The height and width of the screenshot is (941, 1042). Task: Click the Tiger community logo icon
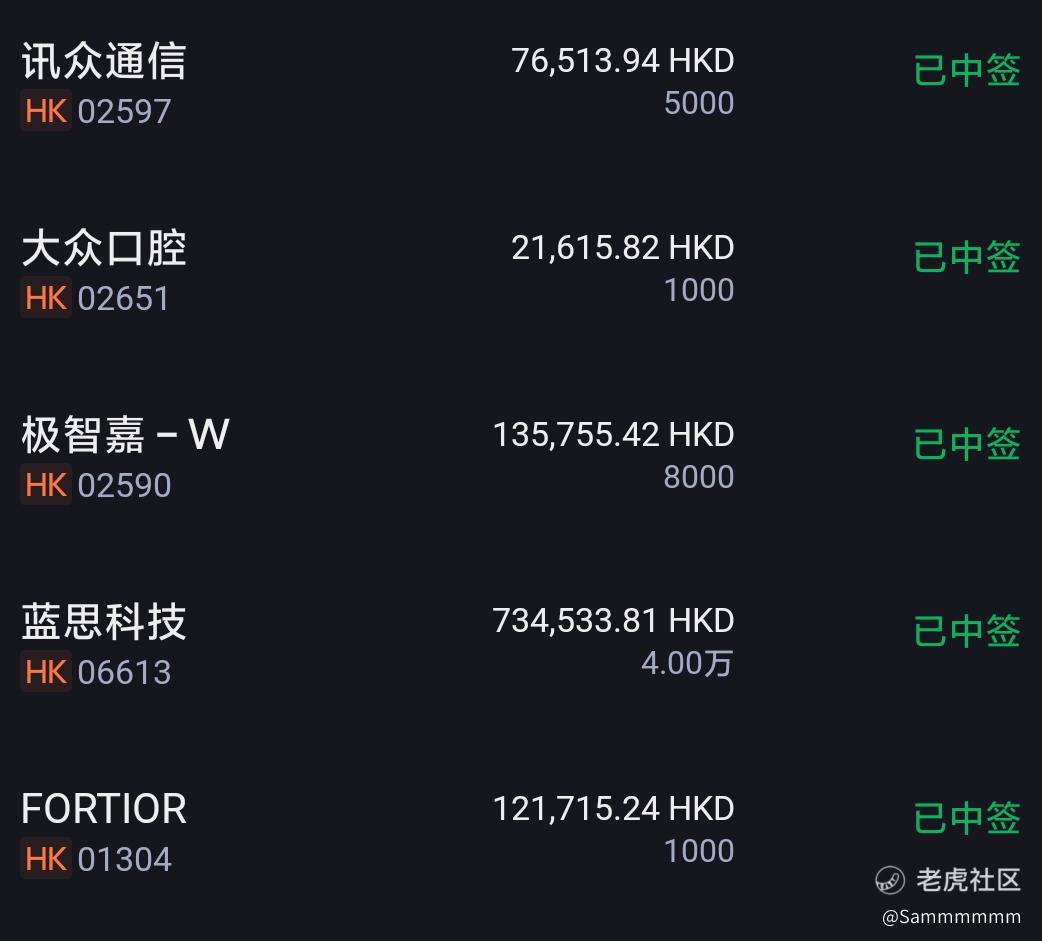pos(890,881)
